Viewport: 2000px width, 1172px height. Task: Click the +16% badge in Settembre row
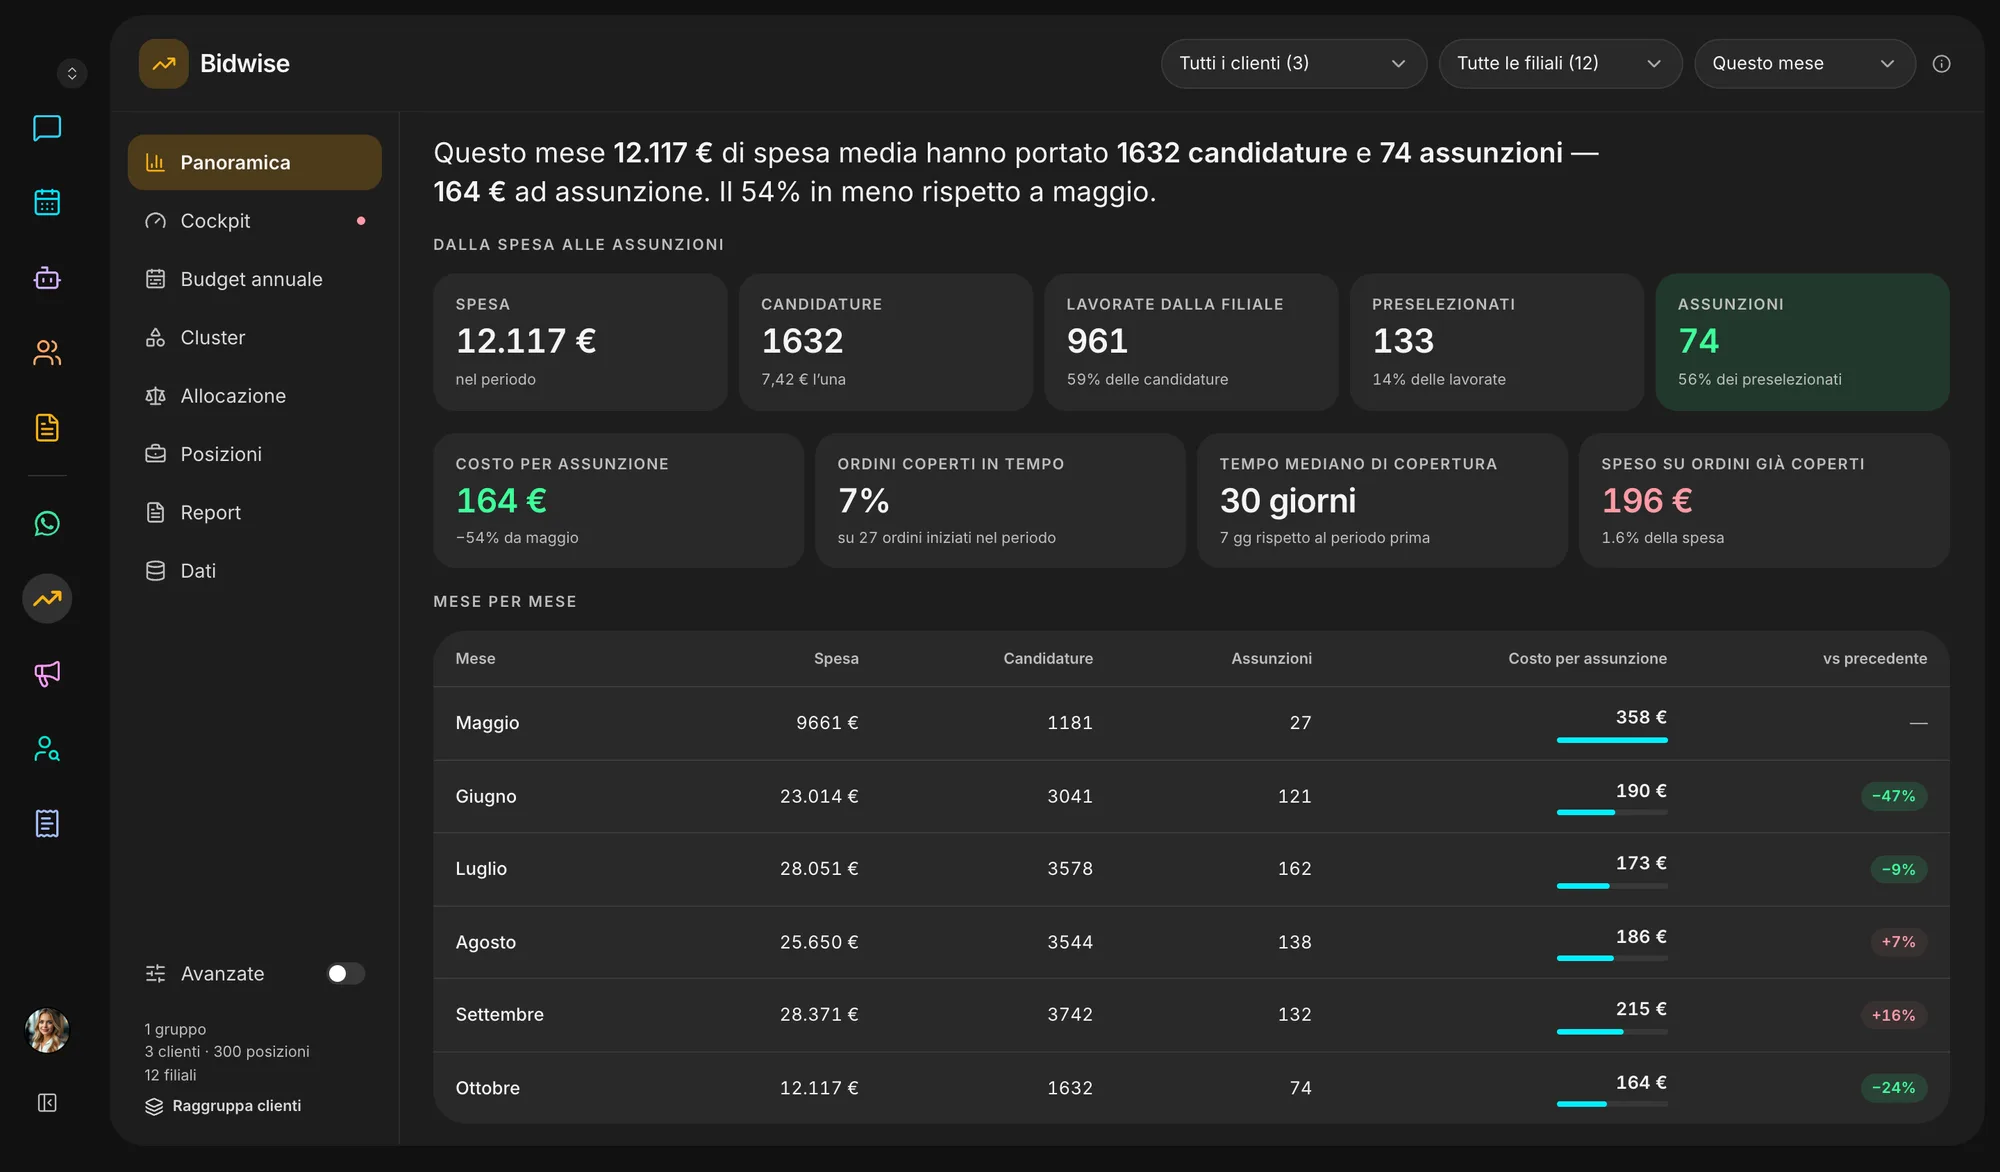tap(1894, 1015)
